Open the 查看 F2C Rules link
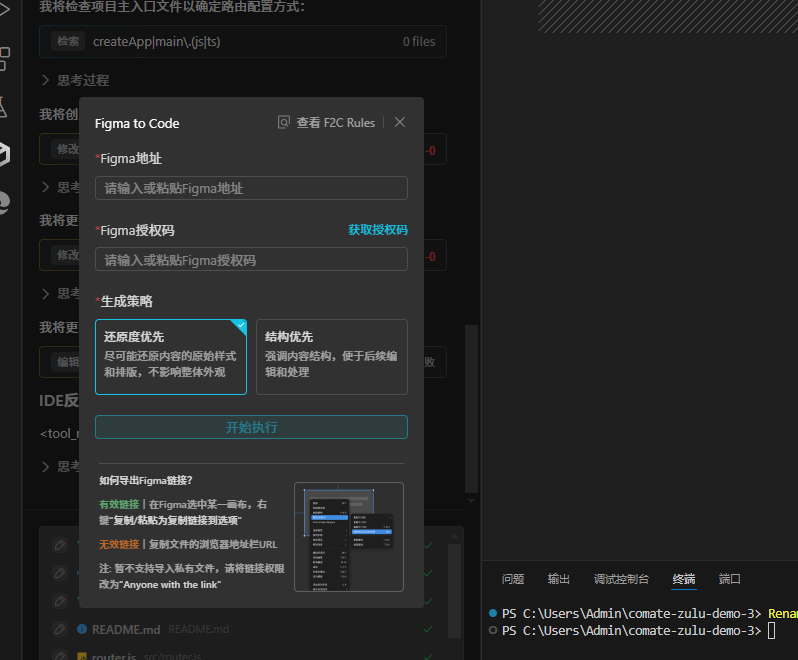 click(x=335, y=123)
